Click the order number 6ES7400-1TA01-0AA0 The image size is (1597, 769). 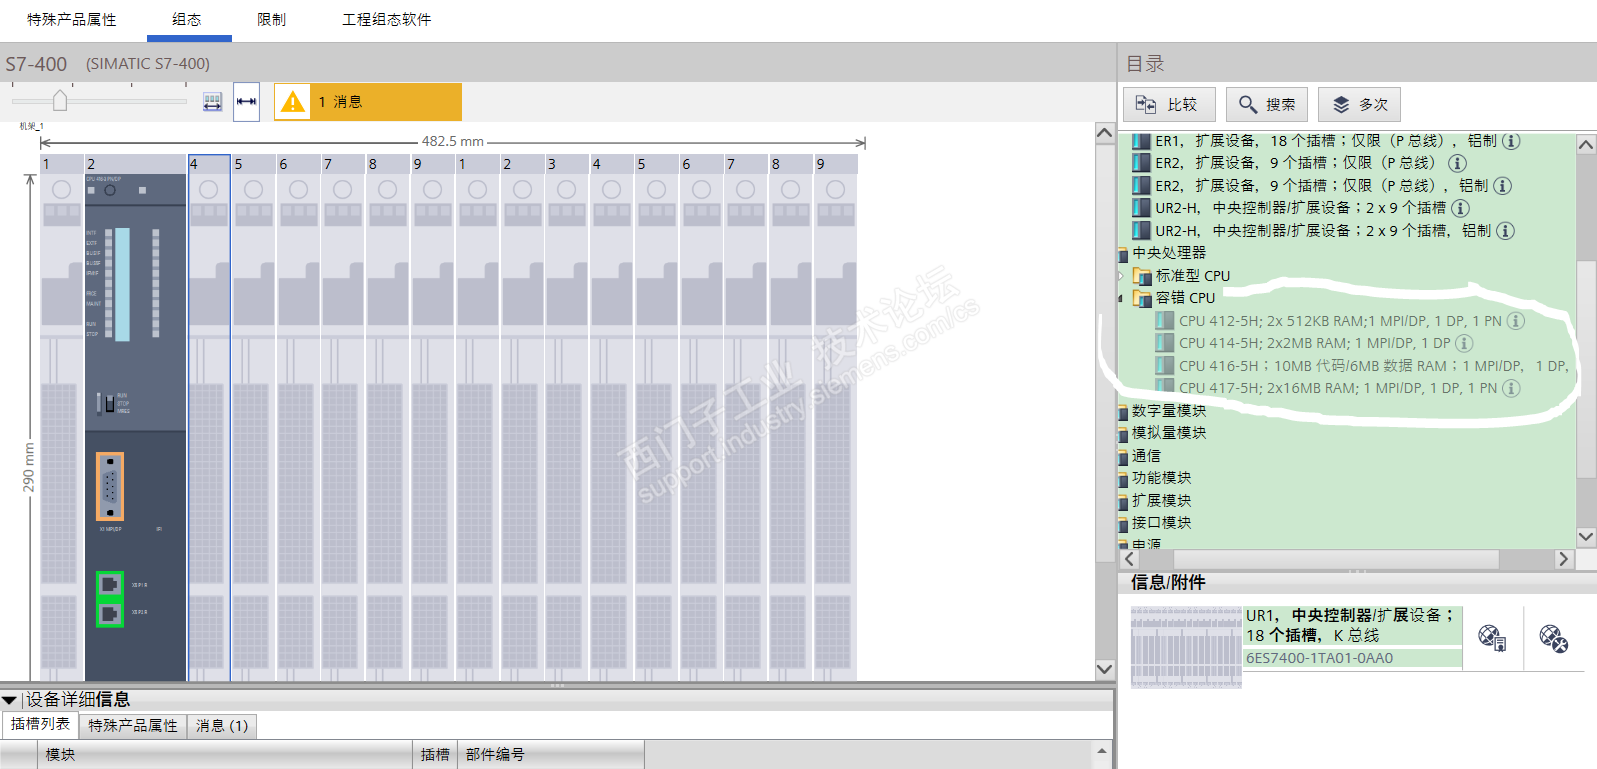1319,658
